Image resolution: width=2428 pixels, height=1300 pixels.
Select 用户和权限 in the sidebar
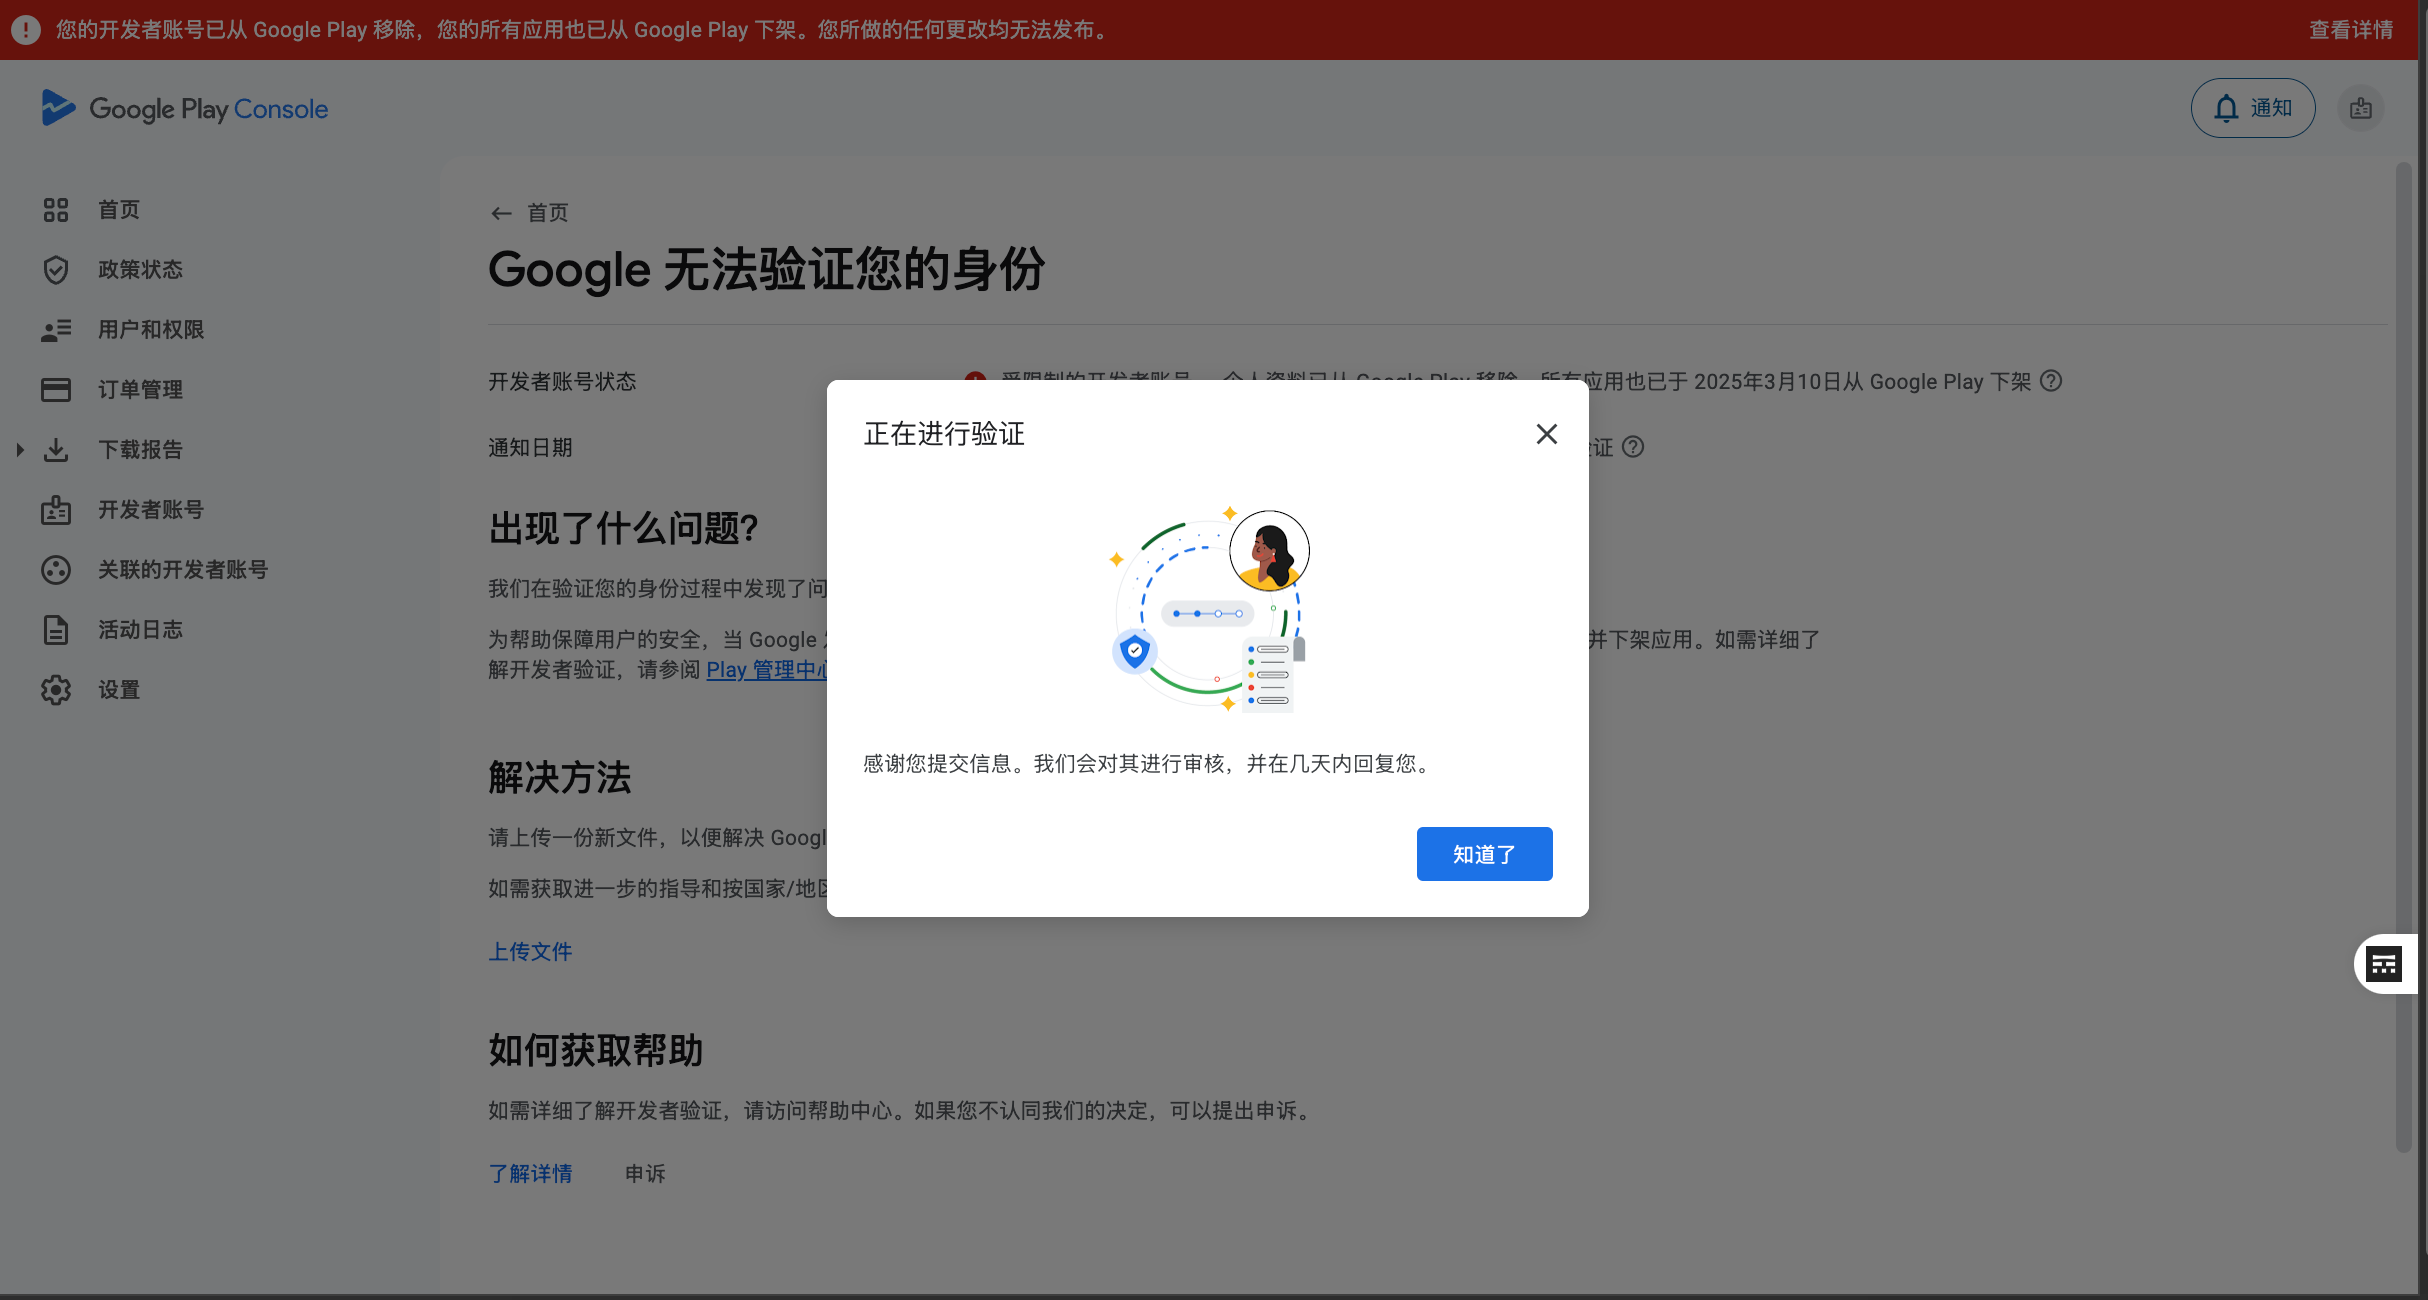point(152,329)
